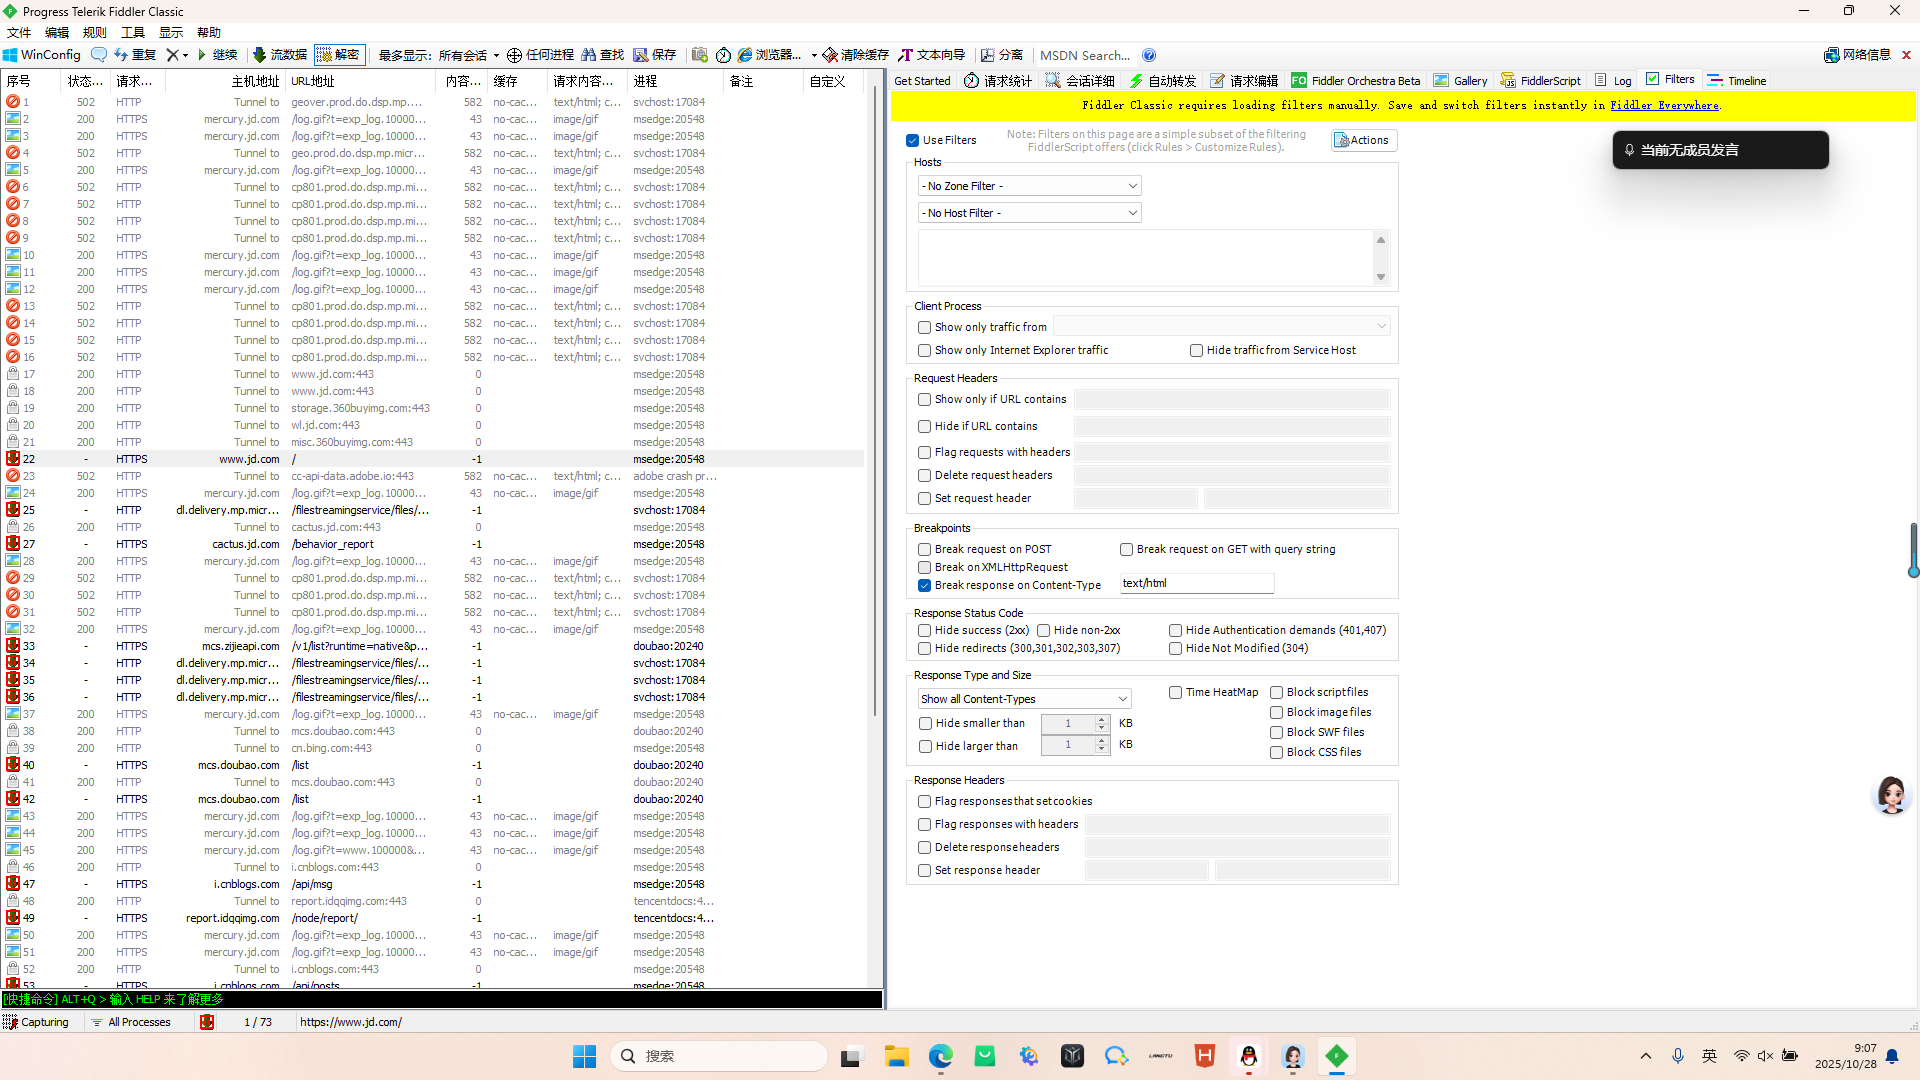
Task: Click the Actions button
Action: pos(1363,141)
